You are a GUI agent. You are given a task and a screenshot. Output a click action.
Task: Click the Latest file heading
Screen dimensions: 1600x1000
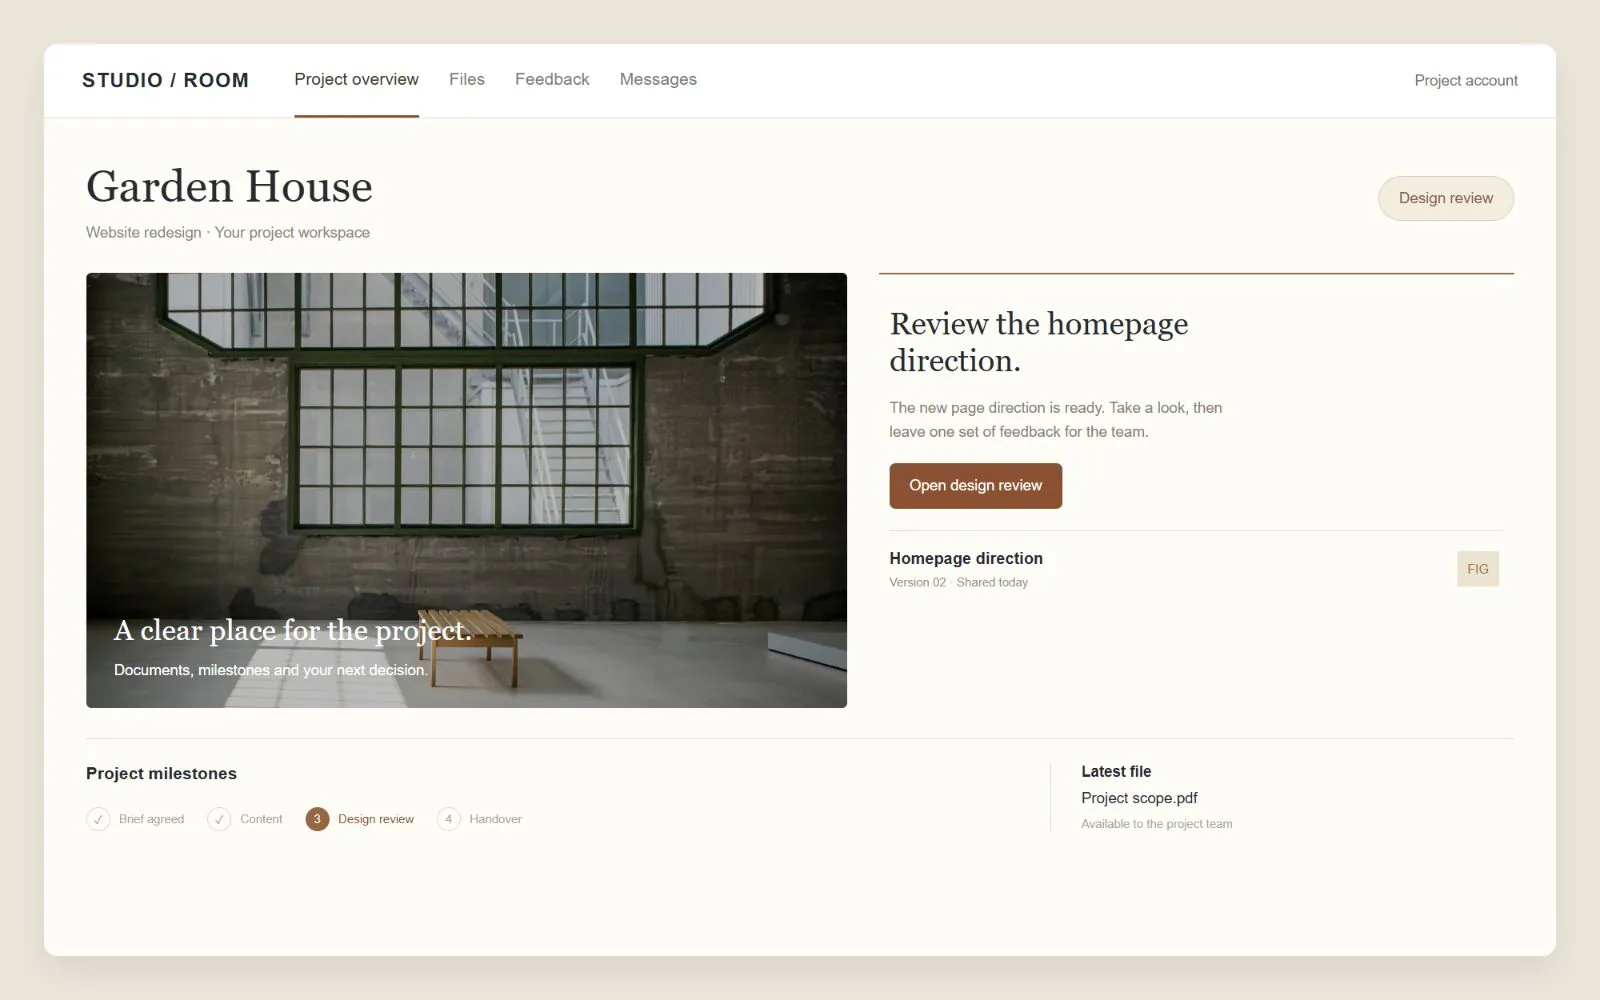[x=1116, y=771]
